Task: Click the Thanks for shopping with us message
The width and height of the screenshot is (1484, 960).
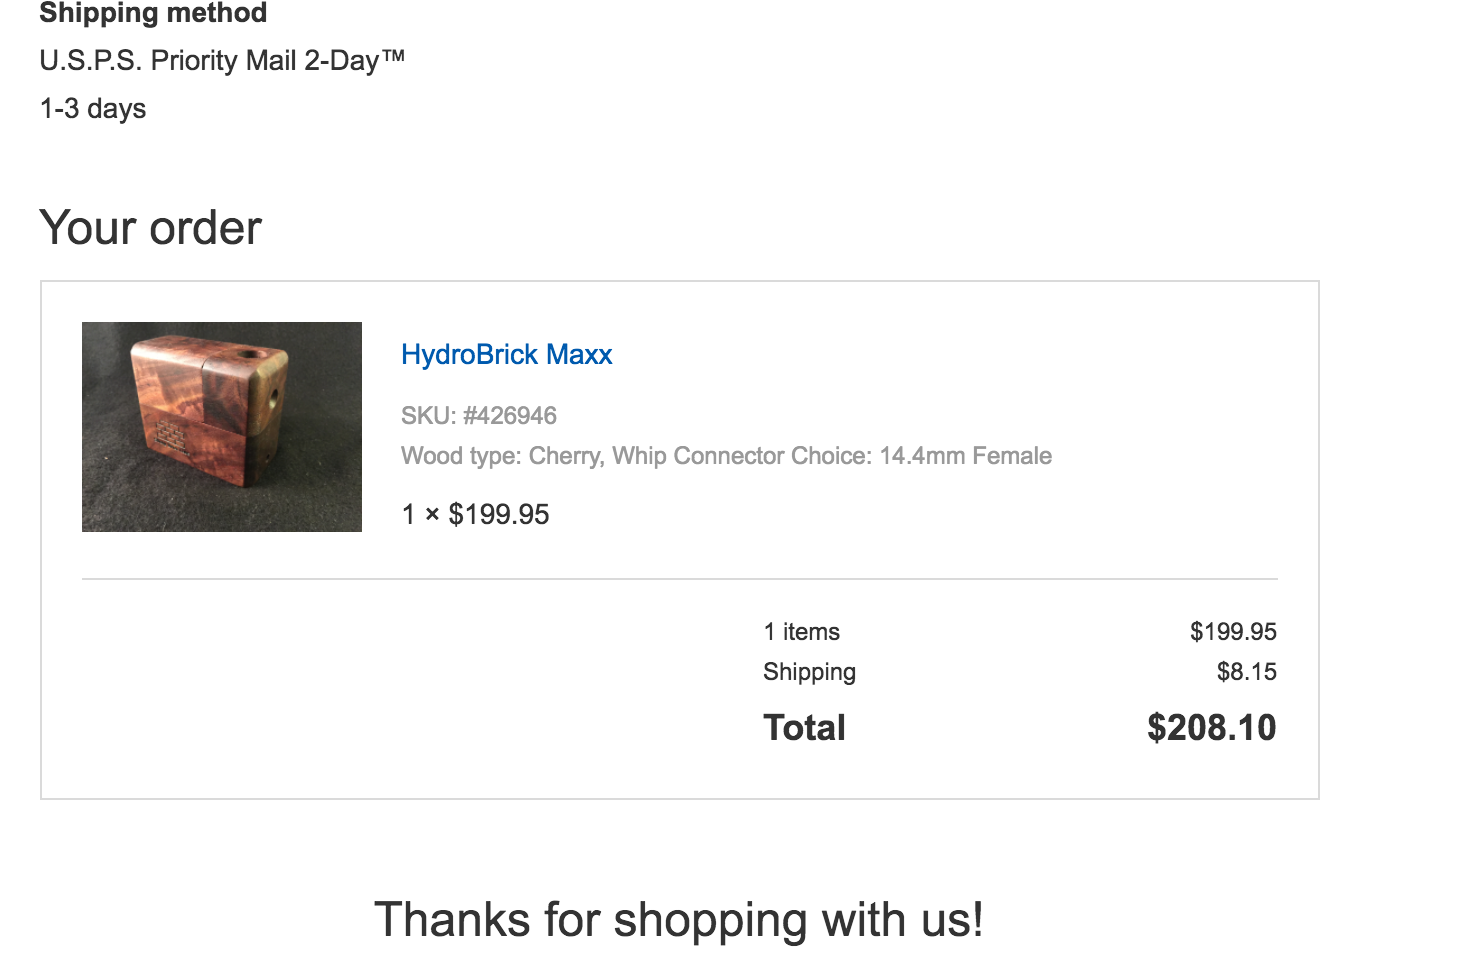Action: point(679,920)
